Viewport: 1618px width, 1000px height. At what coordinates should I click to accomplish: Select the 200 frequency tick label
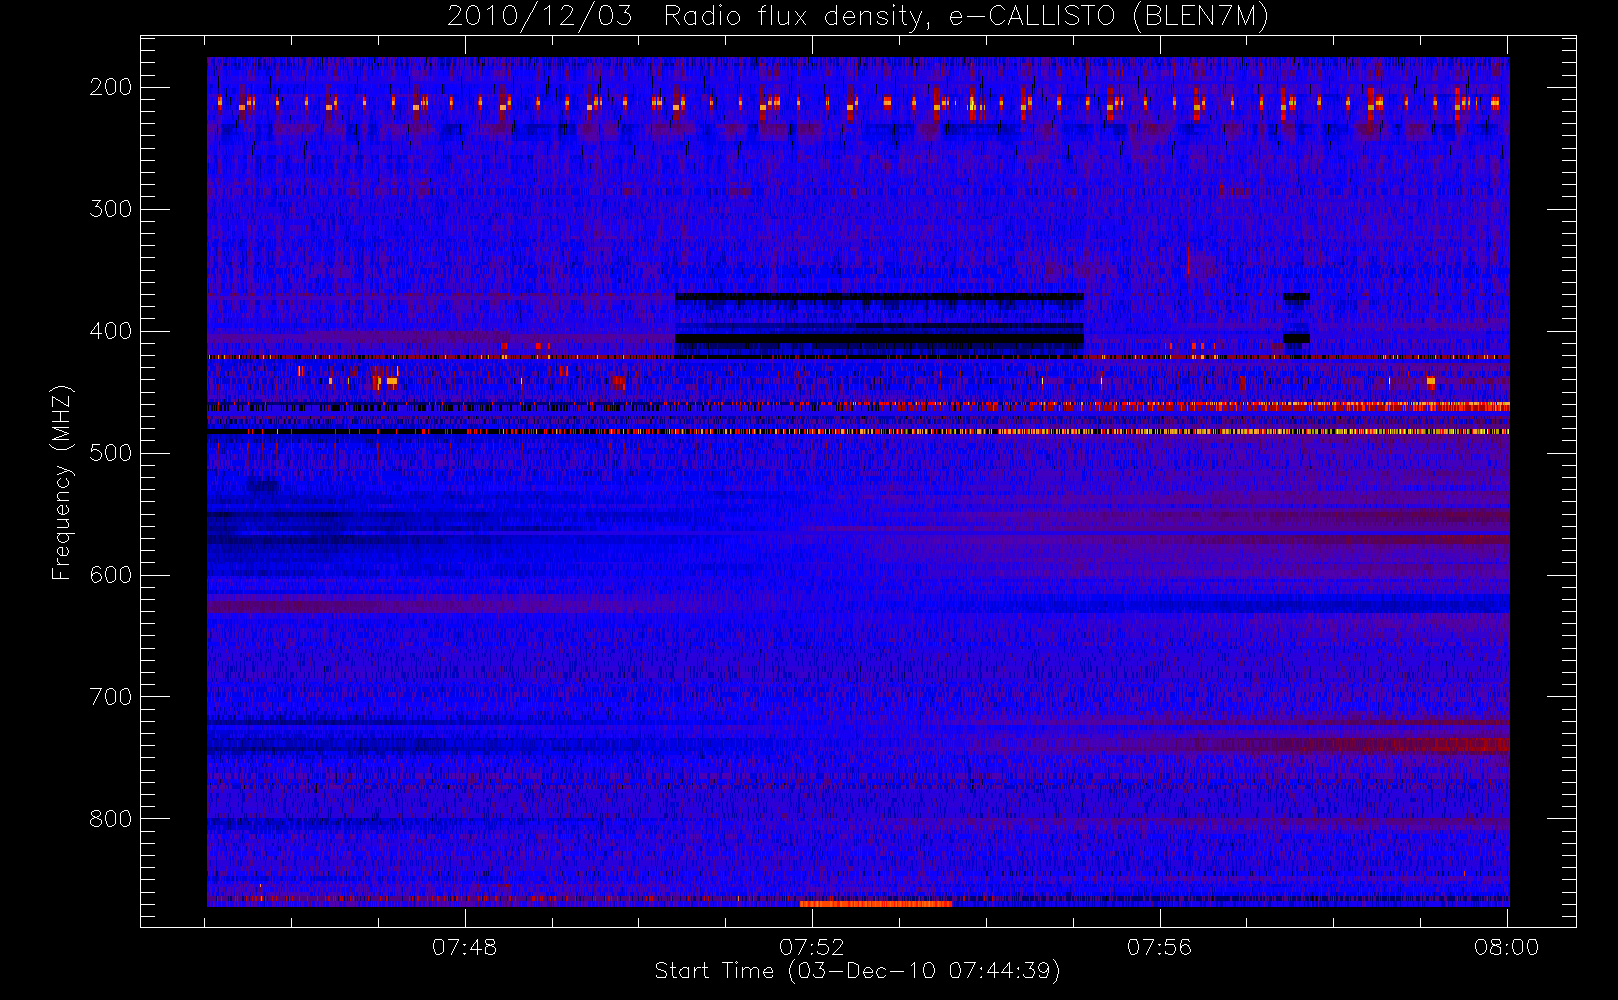111,87
